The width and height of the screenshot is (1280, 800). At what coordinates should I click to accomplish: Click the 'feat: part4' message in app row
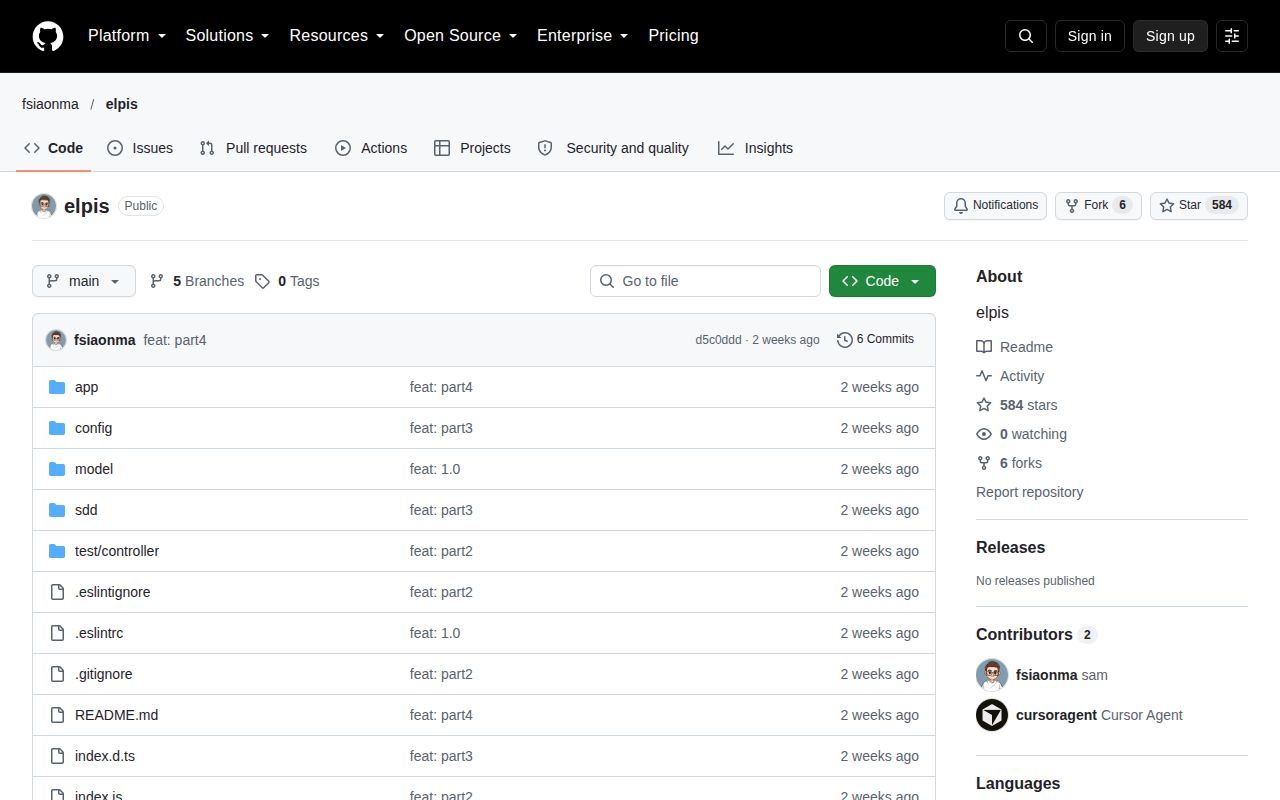pos(441,387)
